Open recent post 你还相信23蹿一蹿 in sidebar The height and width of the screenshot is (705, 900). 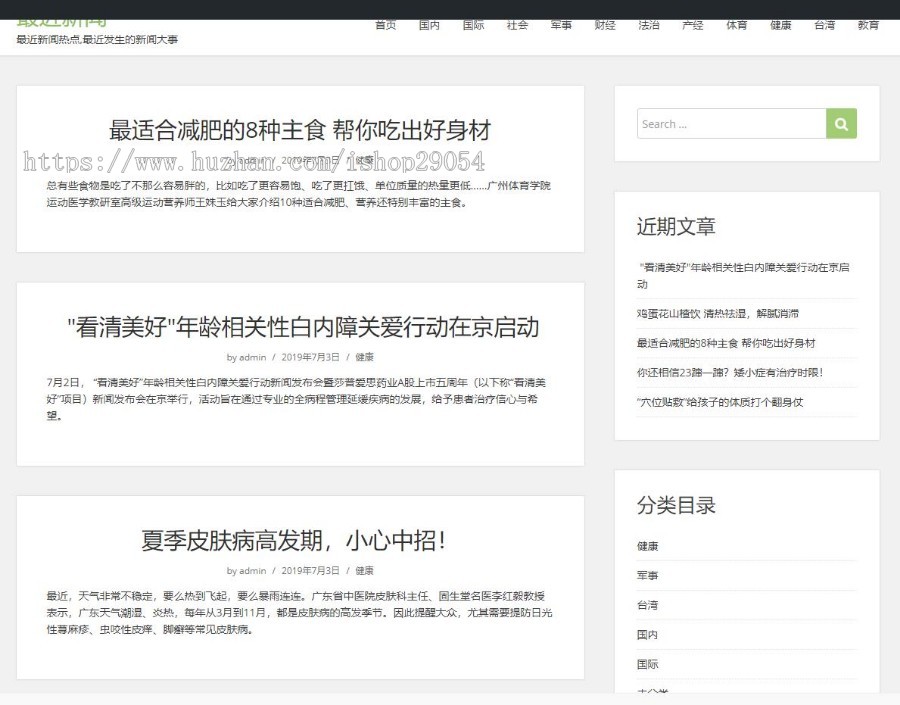729,373
